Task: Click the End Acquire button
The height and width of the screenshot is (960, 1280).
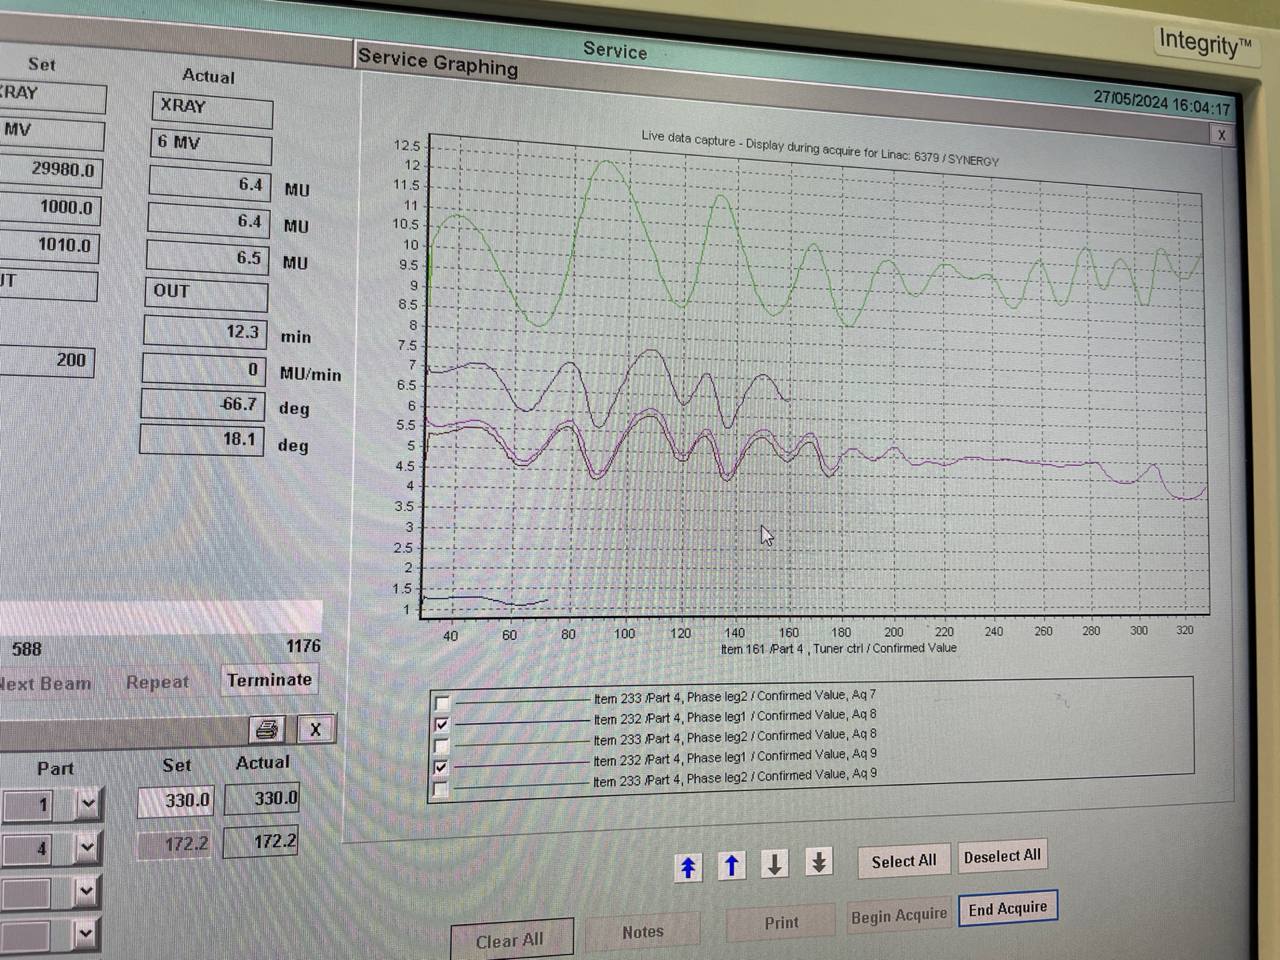Action: coord(1008,909)
